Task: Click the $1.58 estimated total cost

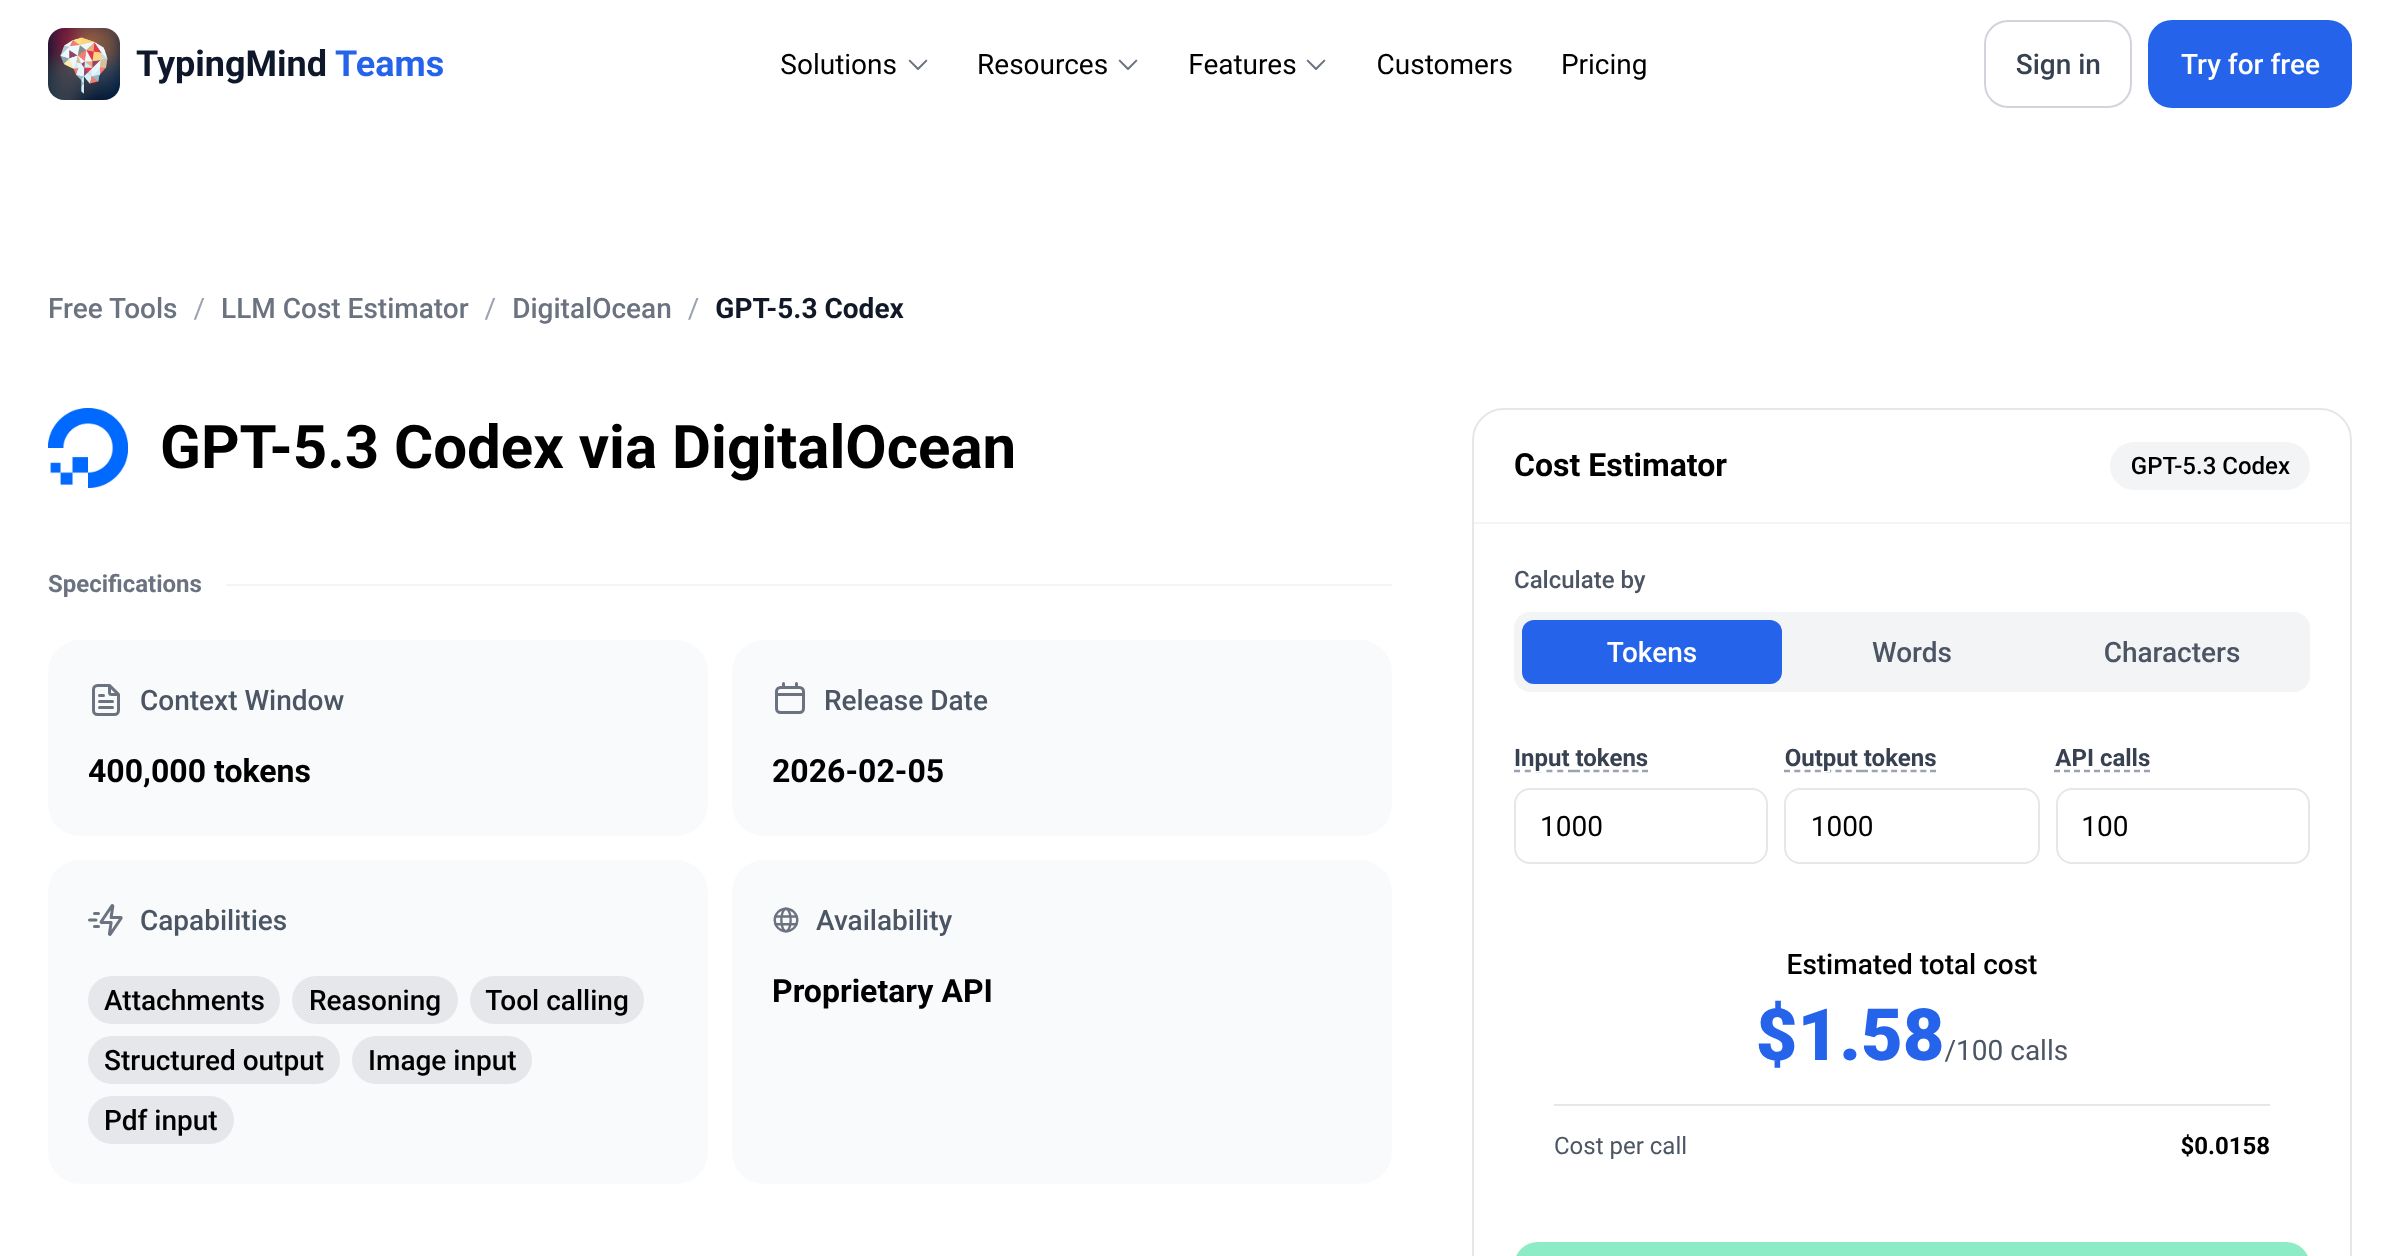Action: click(x=1850, y=1035)
